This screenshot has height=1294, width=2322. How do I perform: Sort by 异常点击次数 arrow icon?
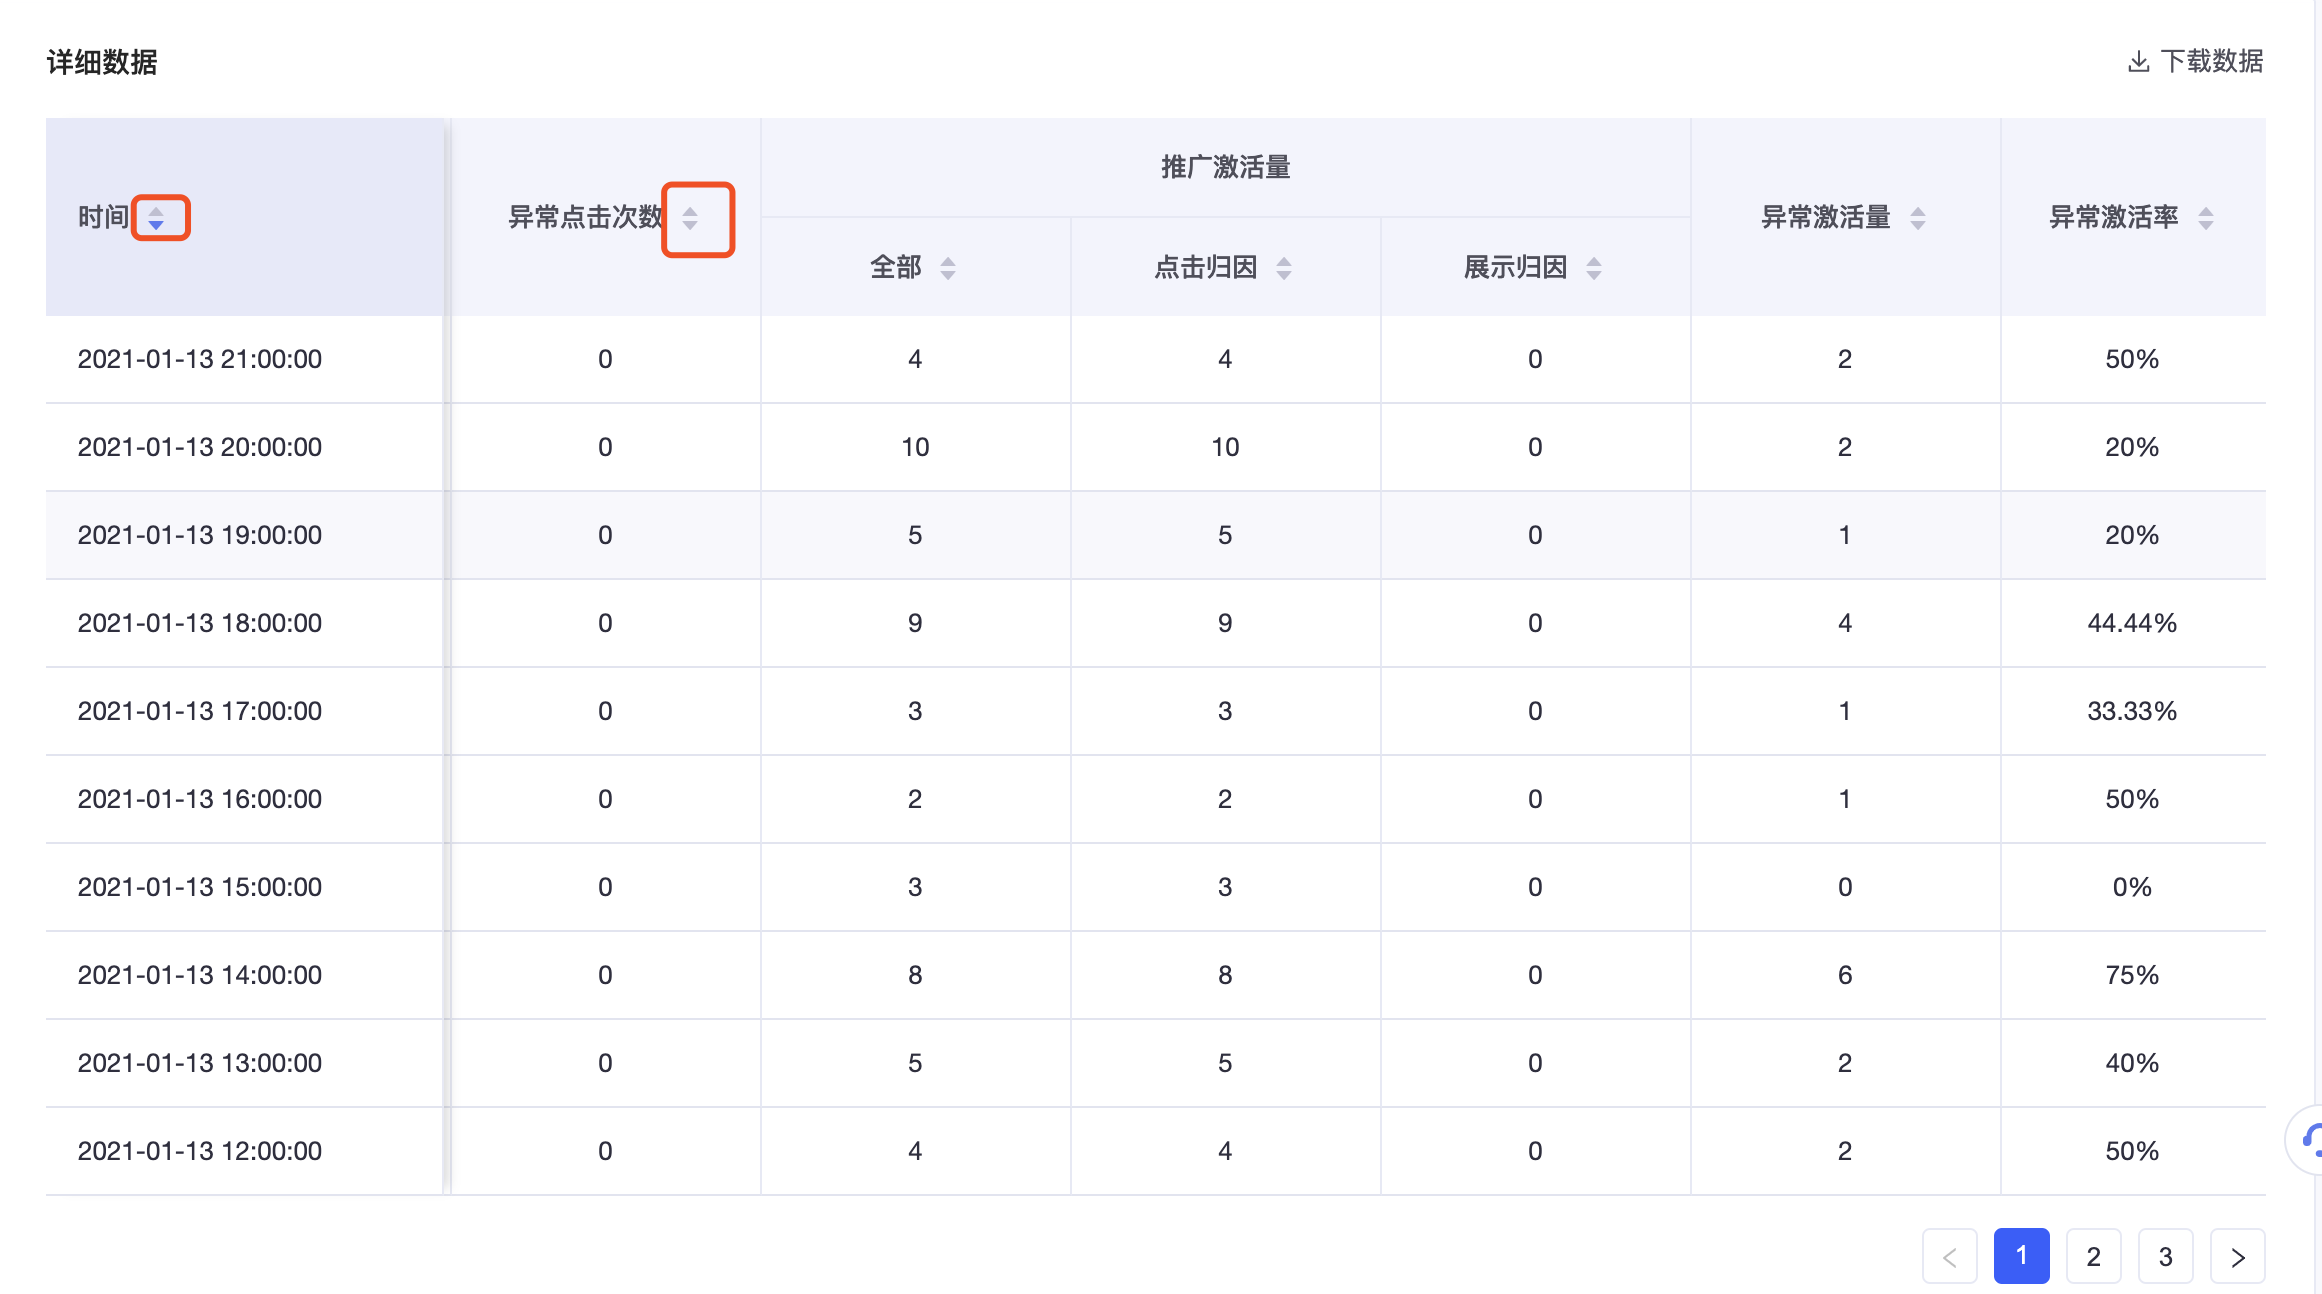coord(690,218)
